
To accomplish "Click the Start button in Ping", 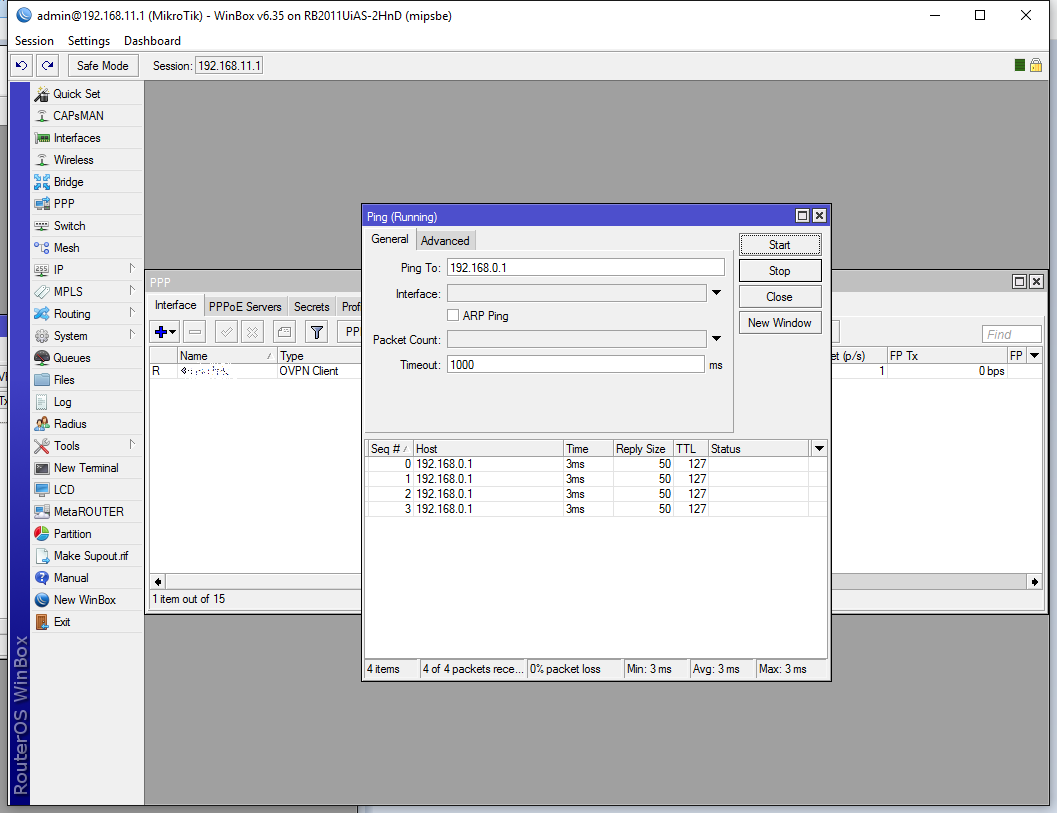I will click(x=780, y=245).
